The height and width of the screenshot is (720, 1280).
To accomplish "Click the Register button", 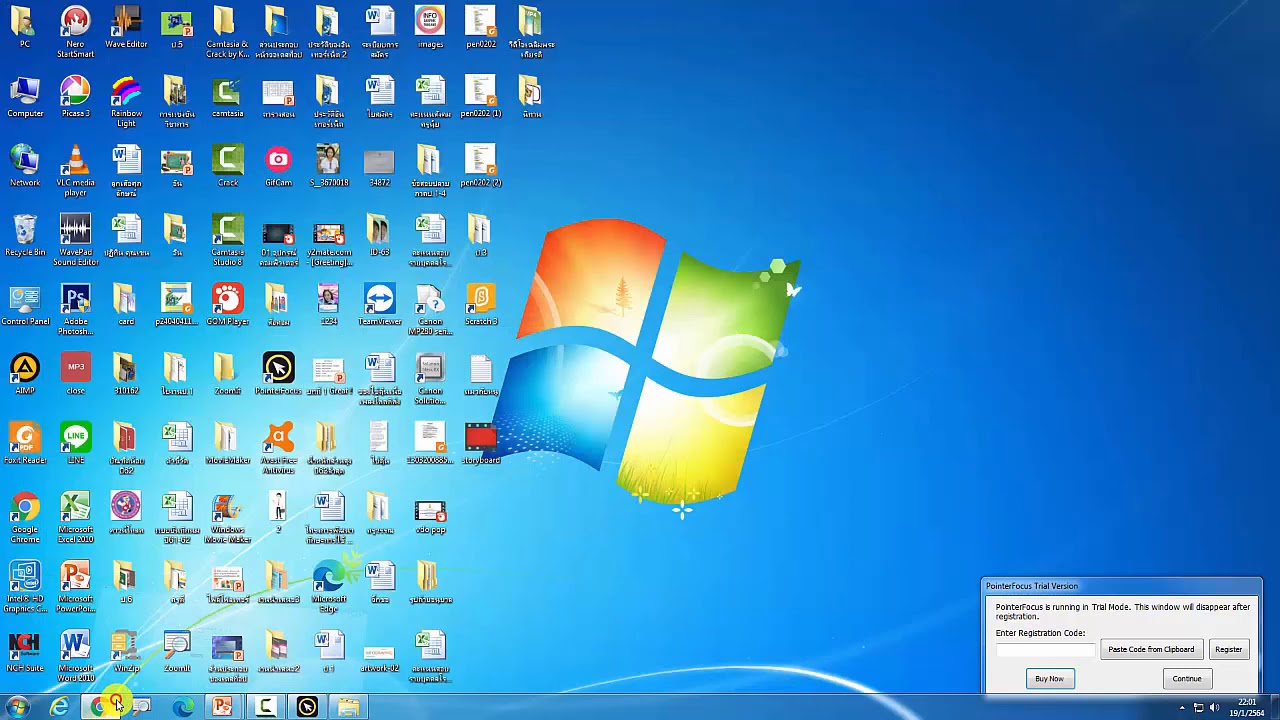I will [1228, 649].
